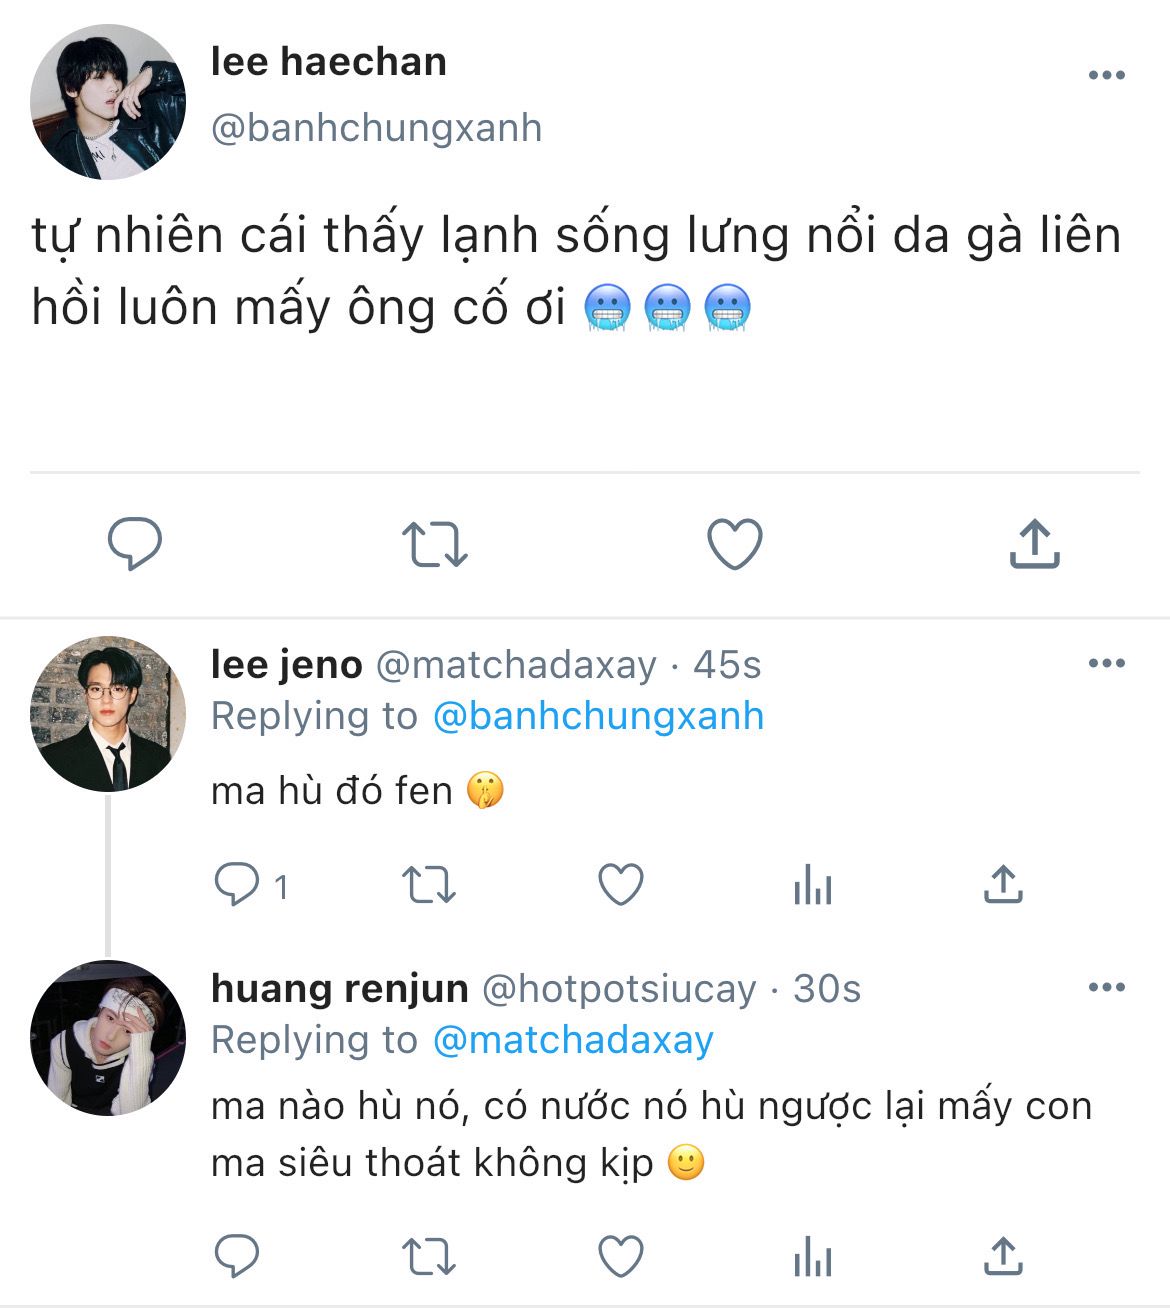This screenshot has height=1308, width=1170.
Task: View analytics for lee jeno's reply
Action: [x=812, y=885]
